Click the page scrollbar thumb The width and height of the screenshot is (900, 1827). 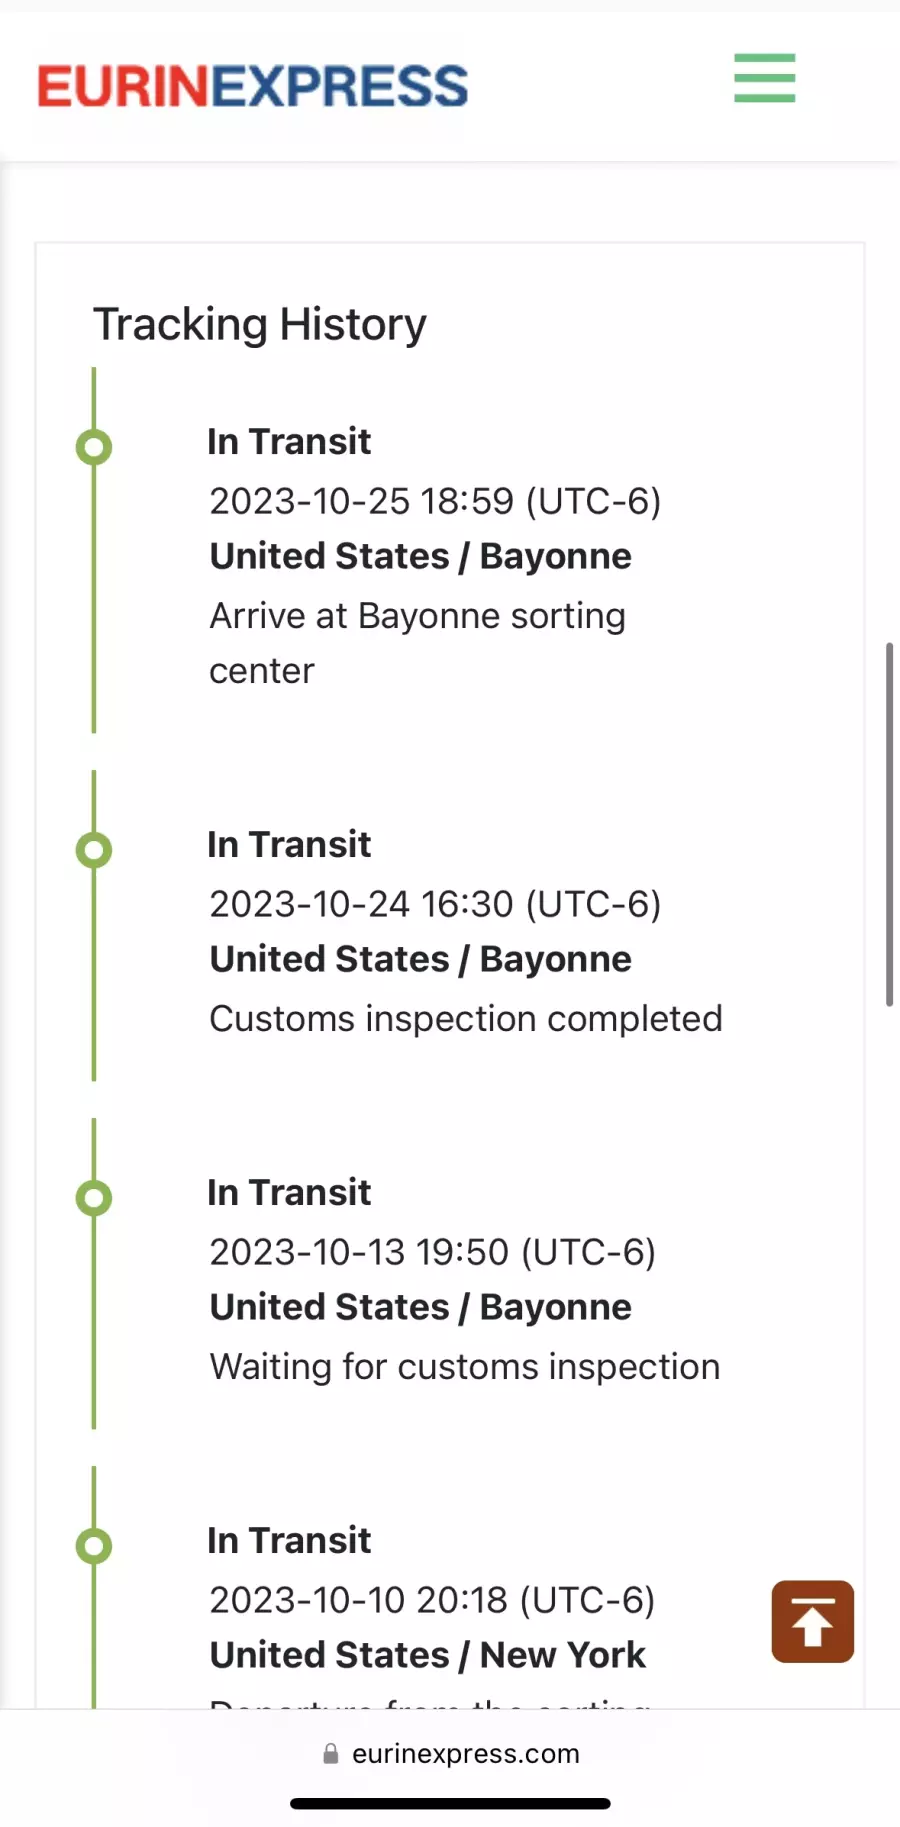pos(889,824)
